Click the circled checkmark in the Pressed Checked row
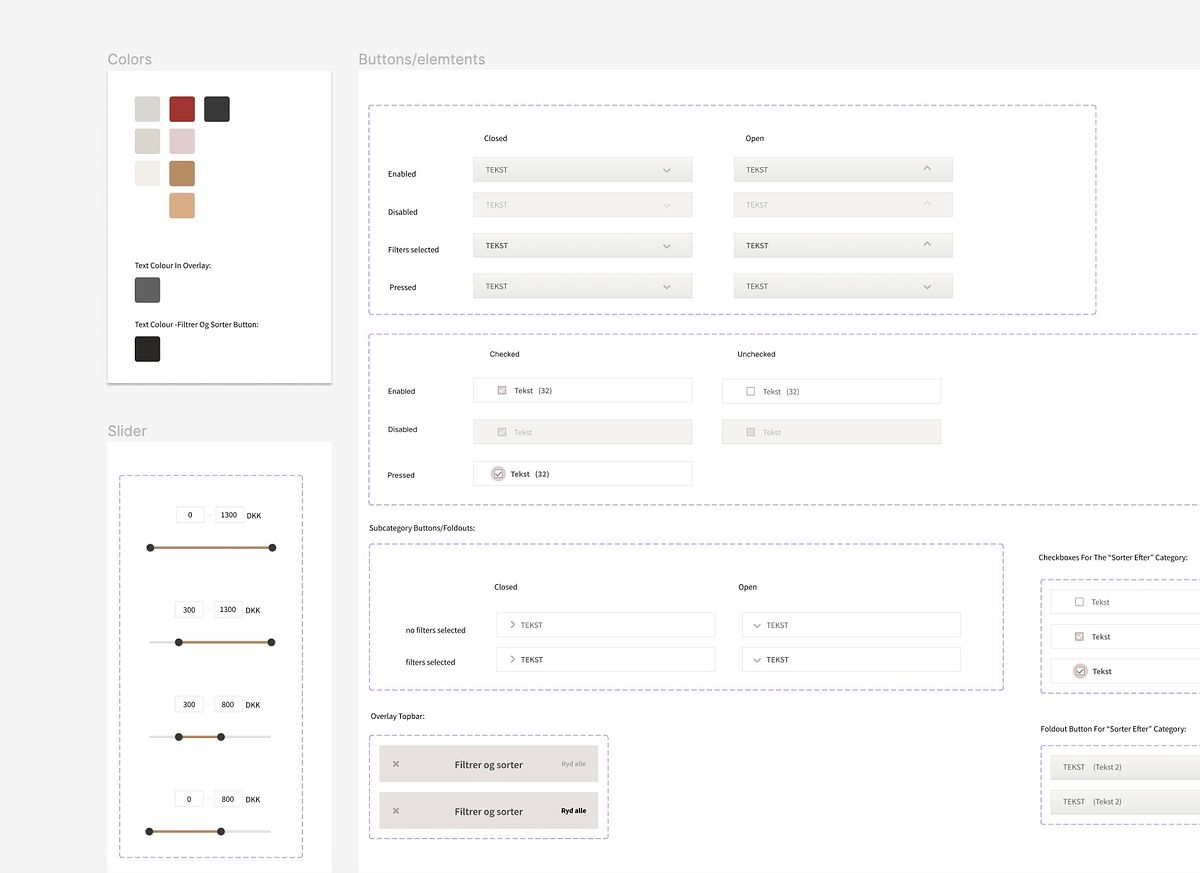 point(498,474)
